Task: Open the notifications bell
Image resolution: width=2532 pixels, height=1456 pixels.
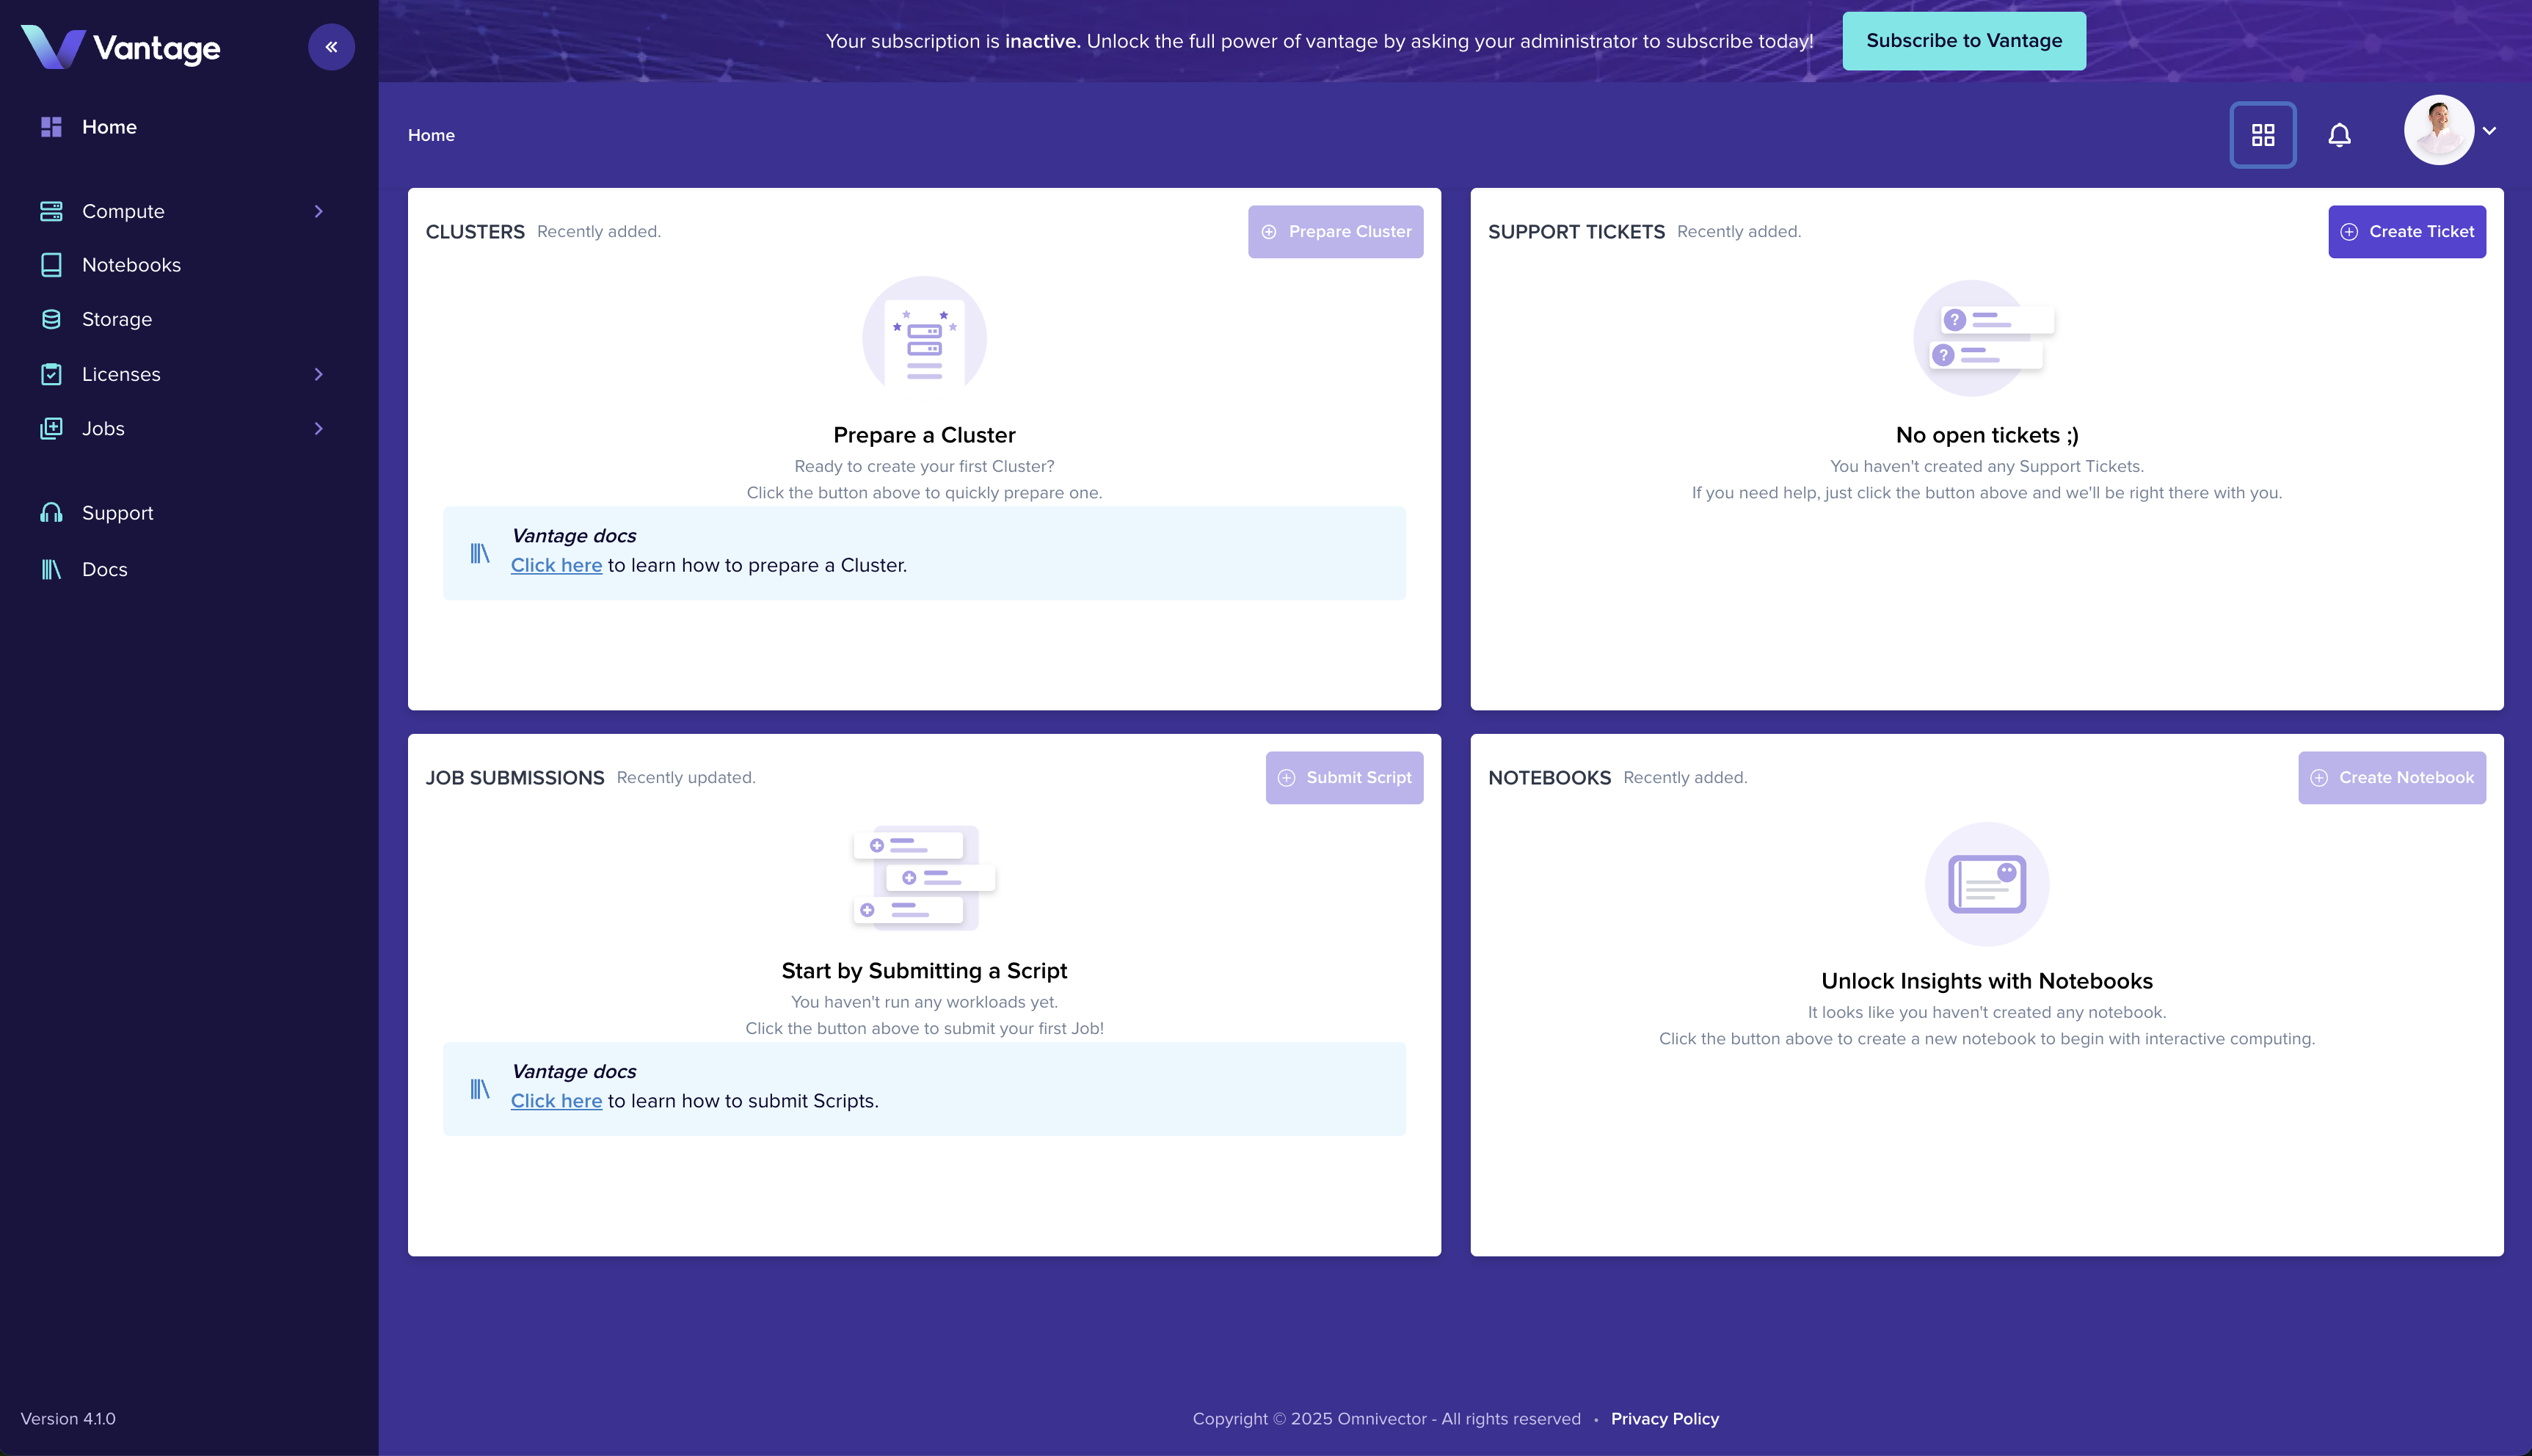Action: tap(2339, 135)
